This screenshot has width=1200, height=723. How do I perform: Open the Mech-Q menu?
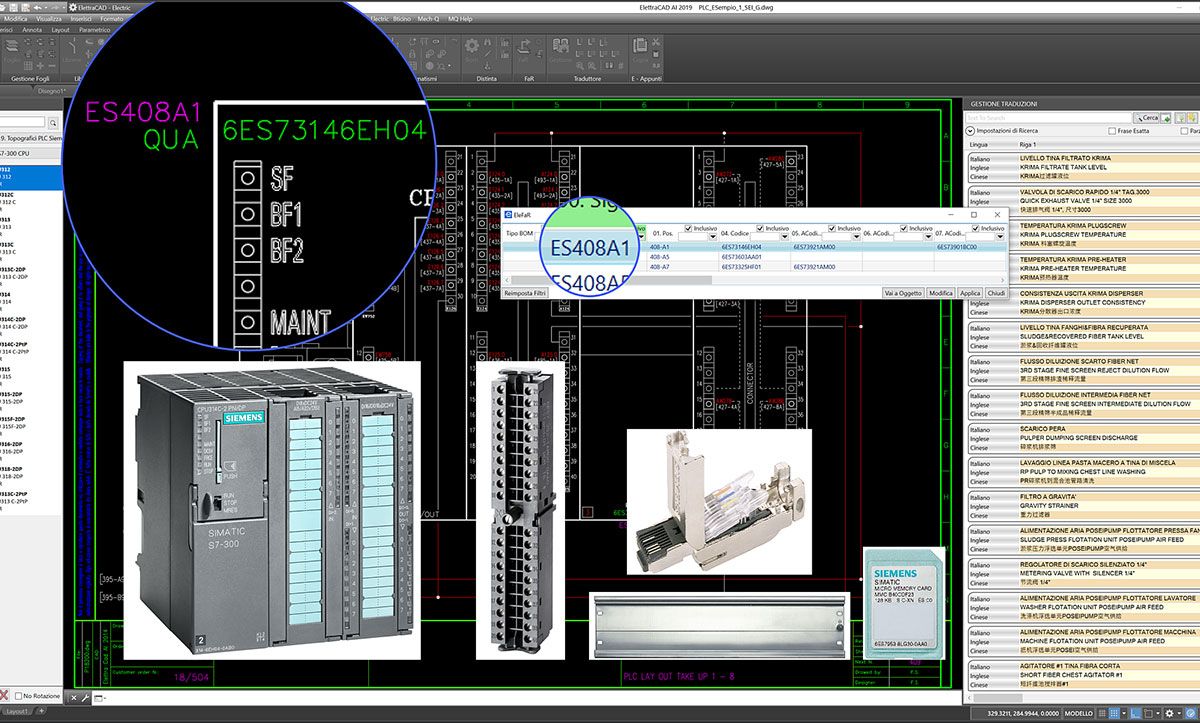pos(429,18)
